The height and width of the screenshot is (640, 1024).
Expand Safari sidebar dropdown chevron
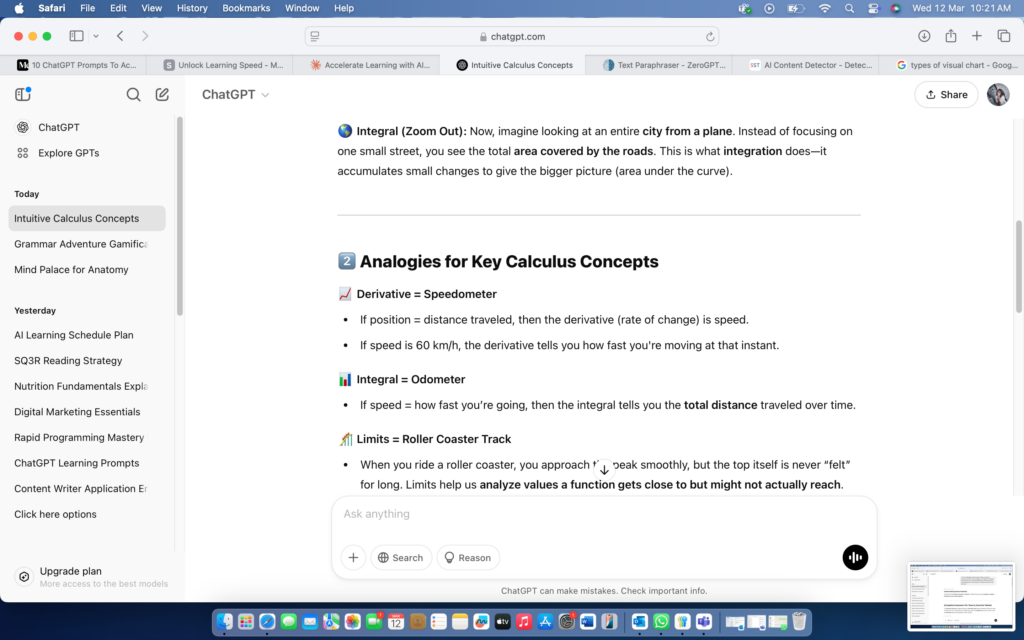pos(96,36)
